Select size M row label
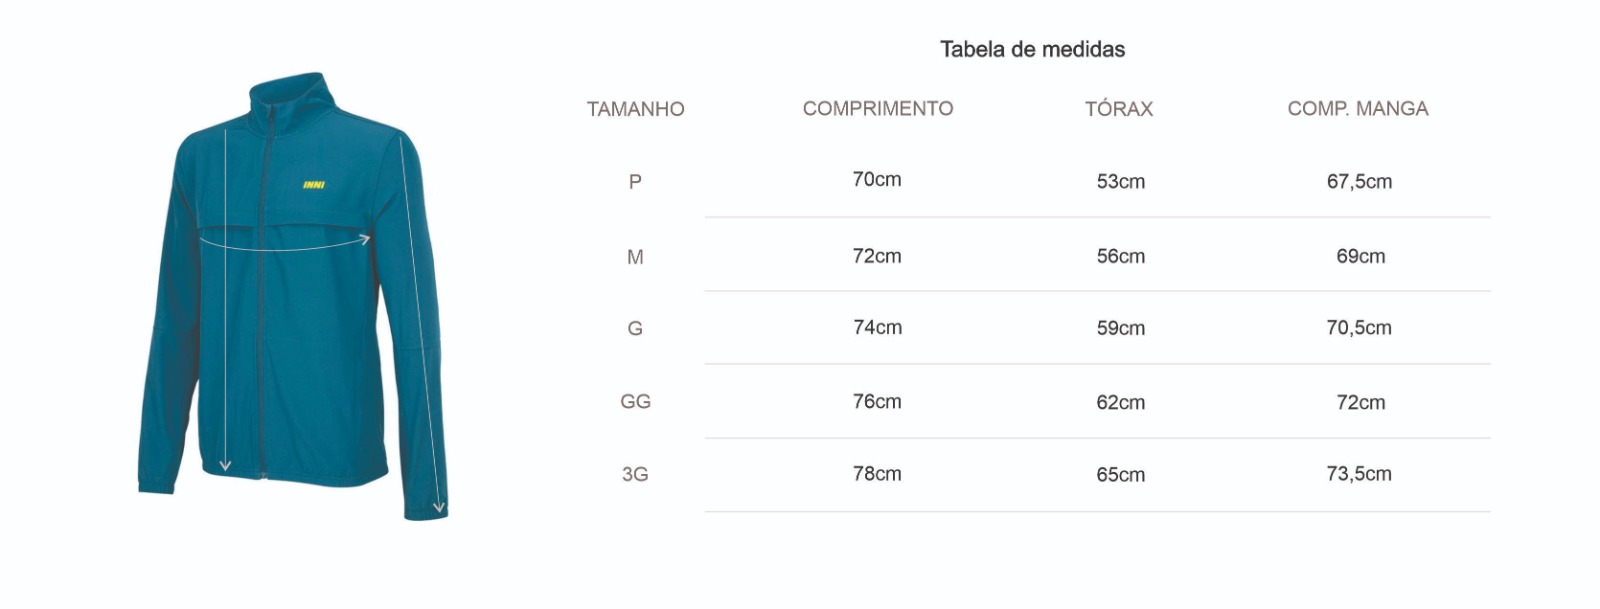The width and height of the screenshot is (1600, 609). click(x=635, y=257)
